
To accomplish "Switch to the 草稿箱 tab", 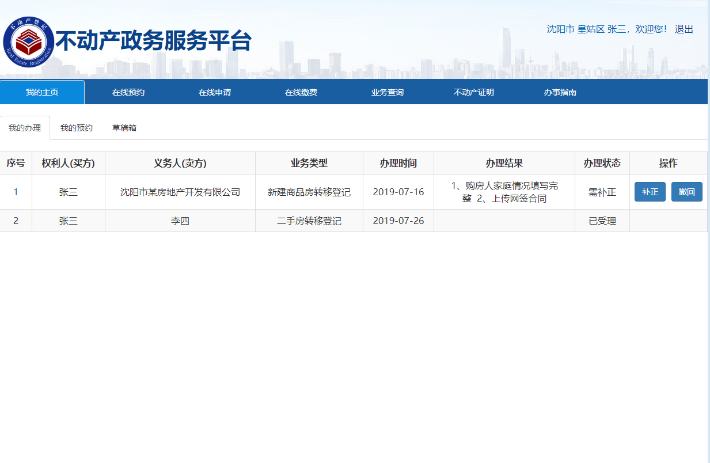I will [124, 128].
